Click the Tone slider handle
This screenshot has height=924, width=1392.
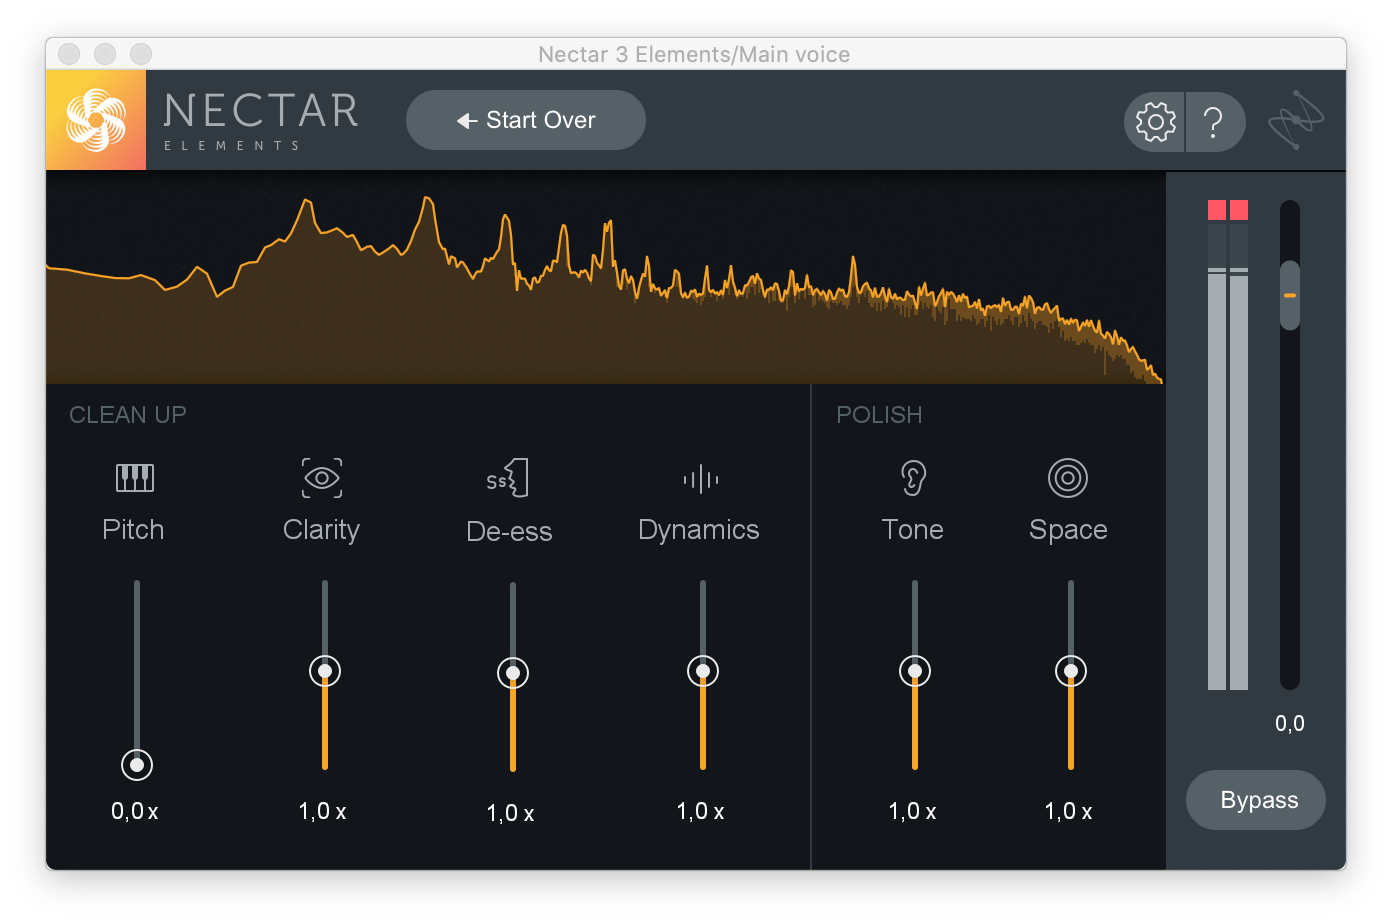(x=915, y=671)
